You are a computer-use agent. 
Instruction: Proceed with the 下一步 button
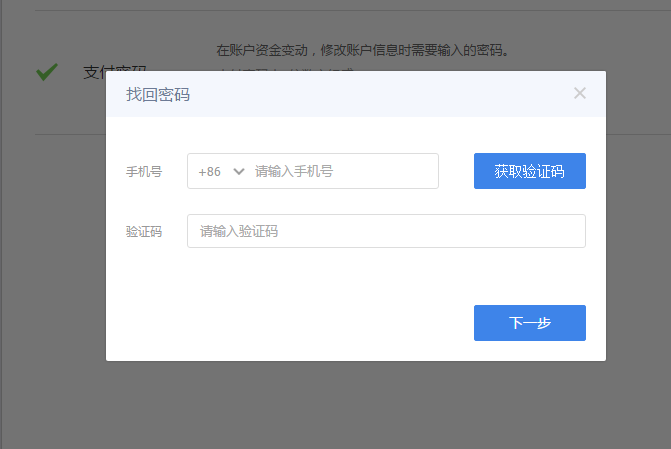(x=529, y=323)
